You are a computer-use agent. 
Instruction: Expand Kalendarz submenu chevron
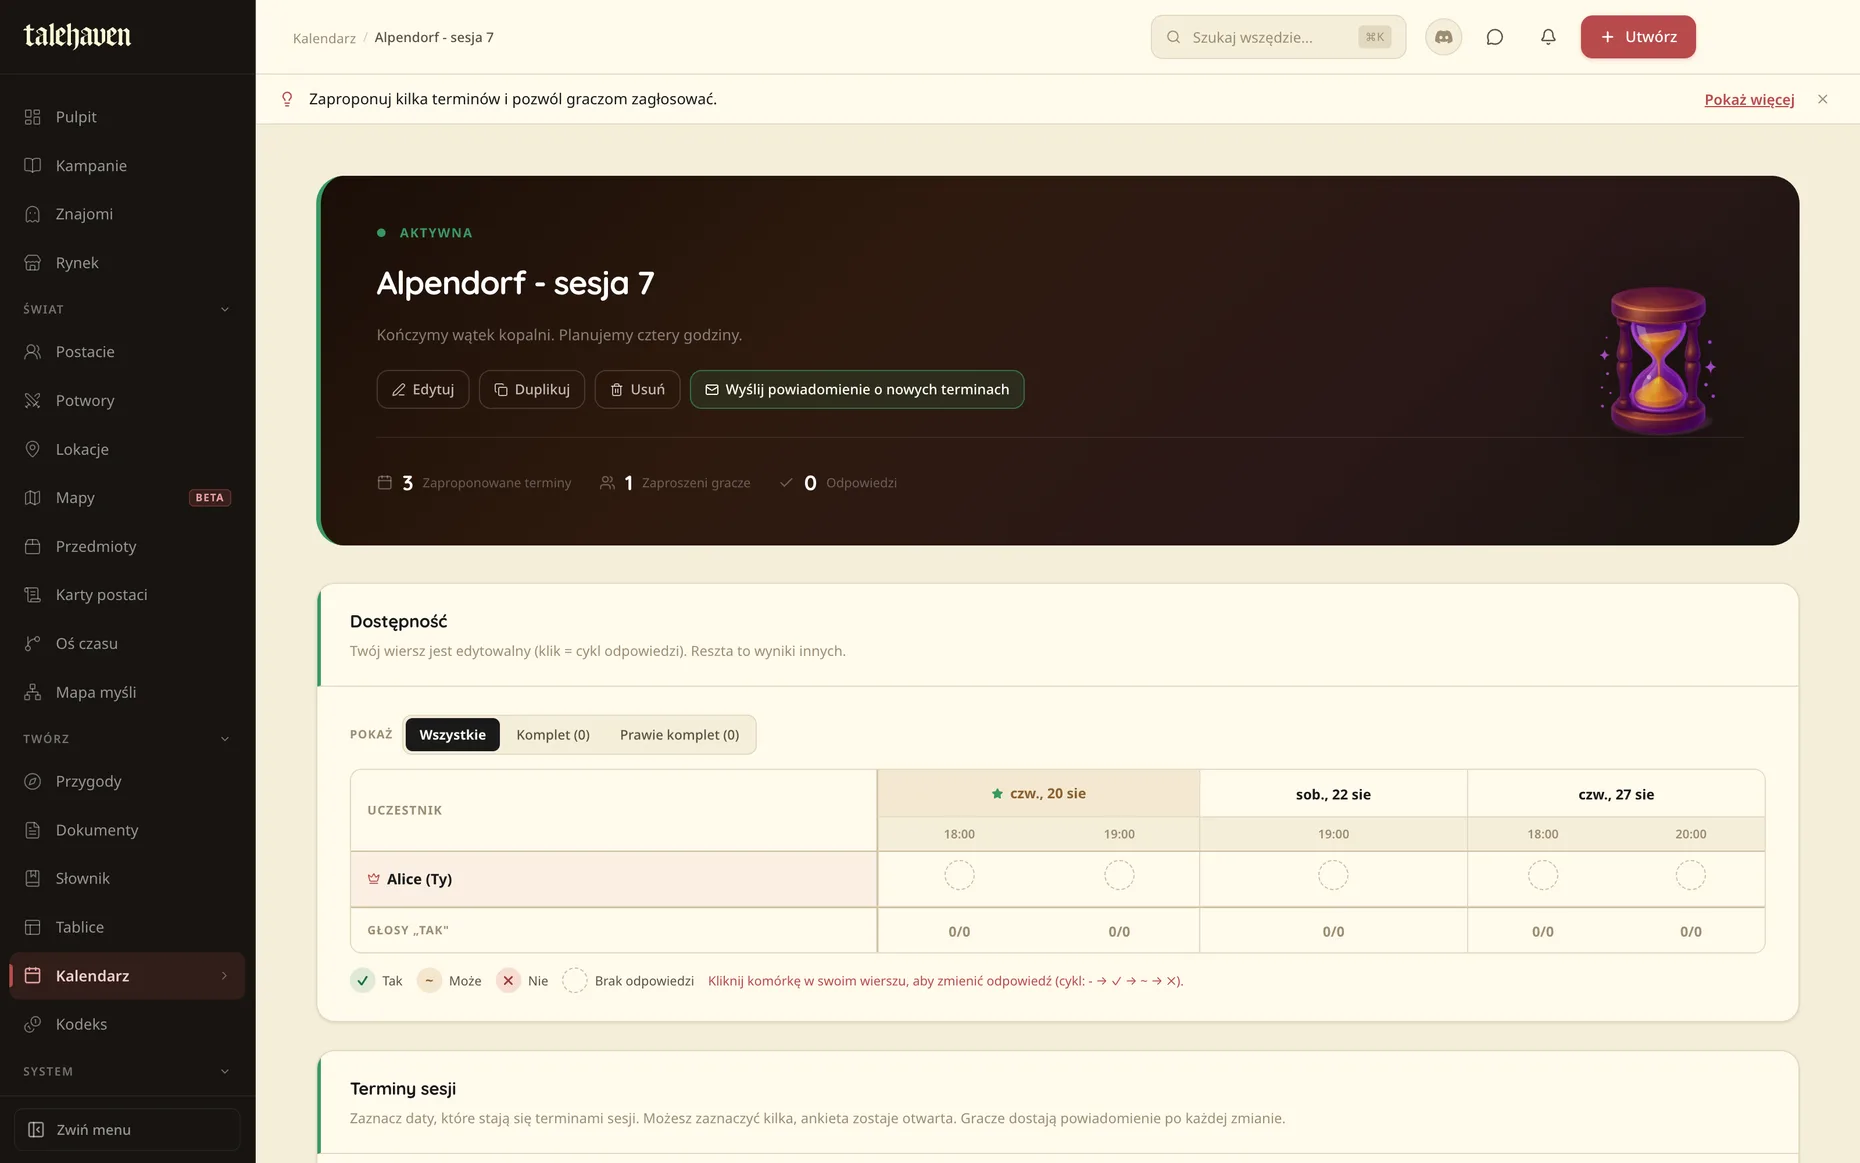click(x=224, y=976)
